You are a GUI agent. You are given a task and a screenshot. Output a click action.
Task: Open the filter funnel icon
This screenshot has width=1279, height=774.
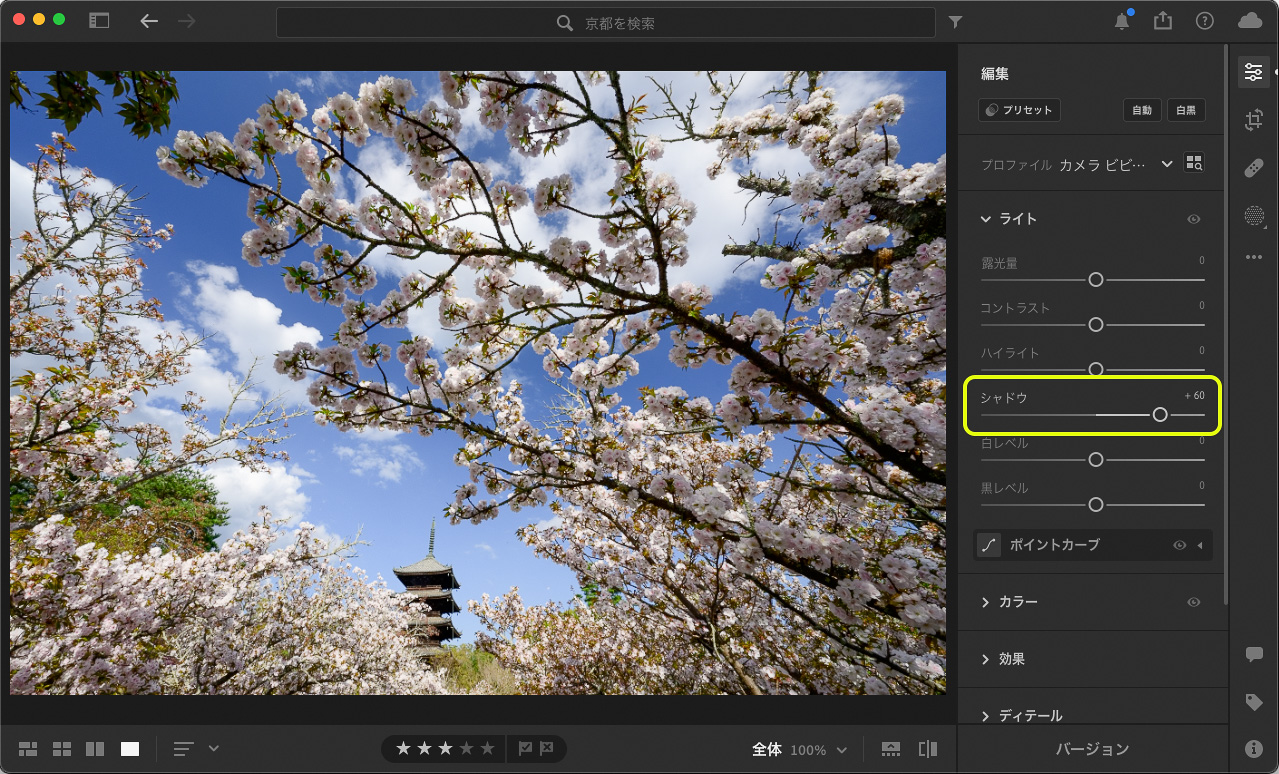click(955, 21)
